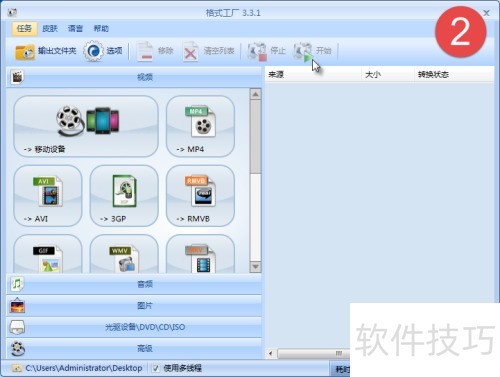Viewport: 500px width, 377px height.
Task: Click the task list horizontal scrollbar thumb
Action: coord(313,353)
